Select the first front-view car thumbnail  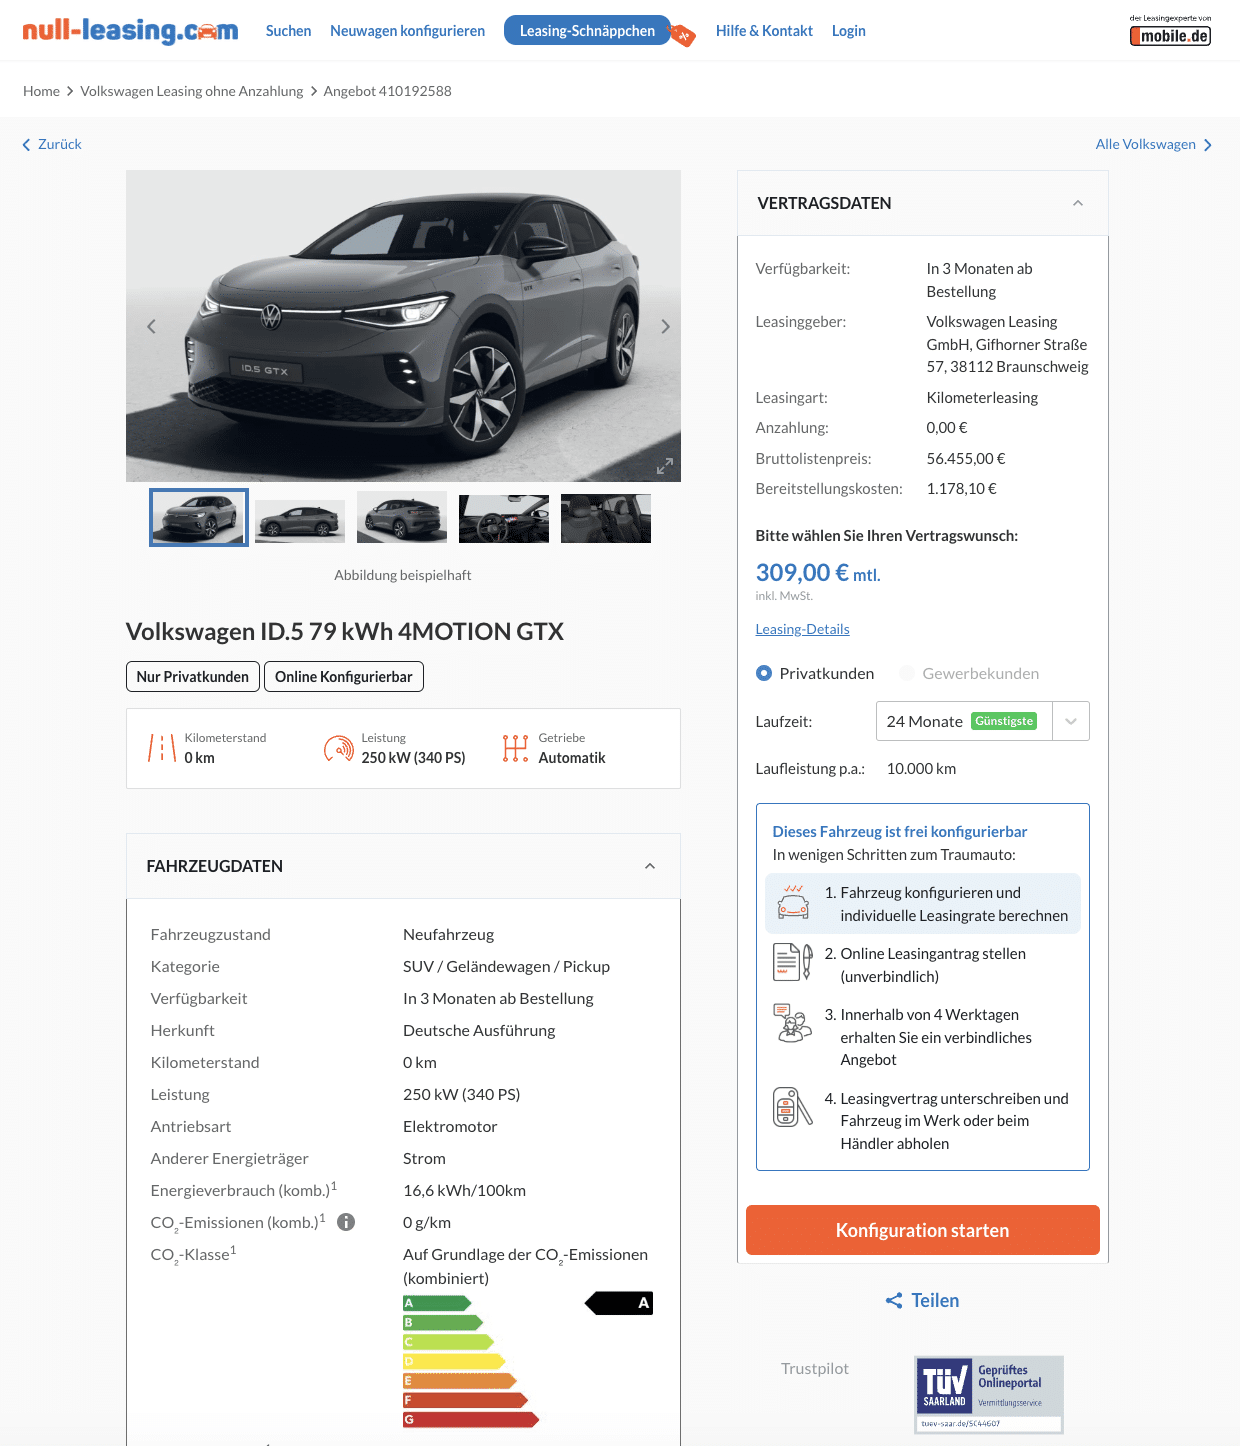pyautogui.click(x=199, y=518)
